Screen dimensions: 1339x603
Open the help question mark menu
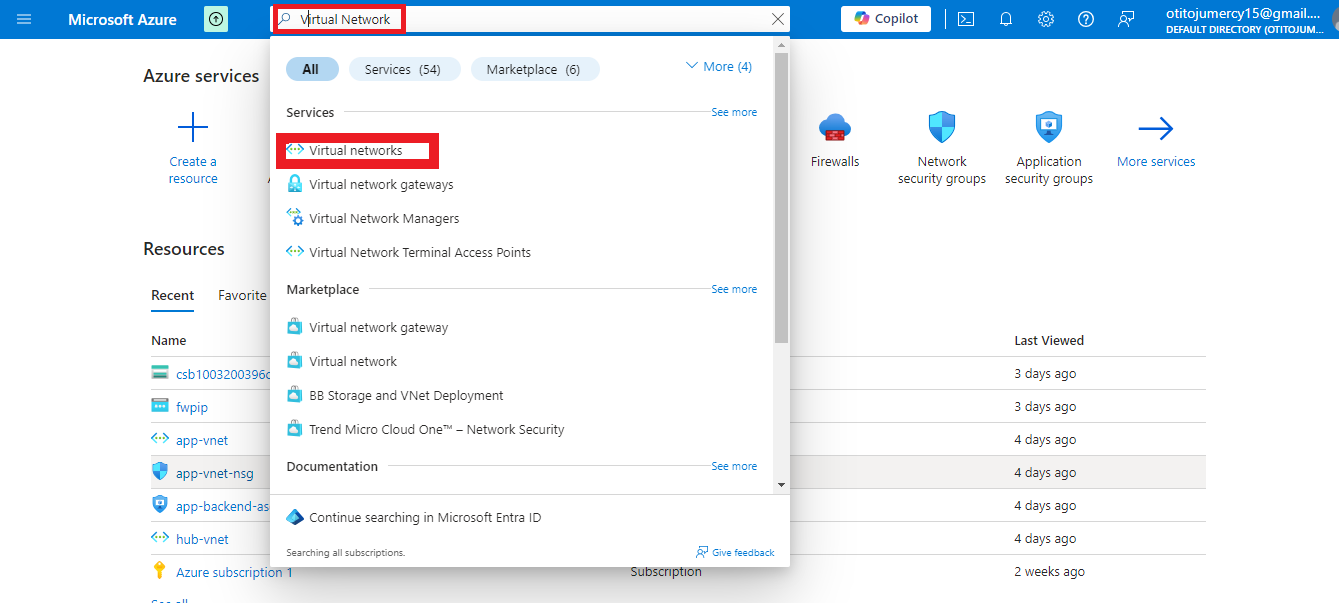pos(1086,19)
